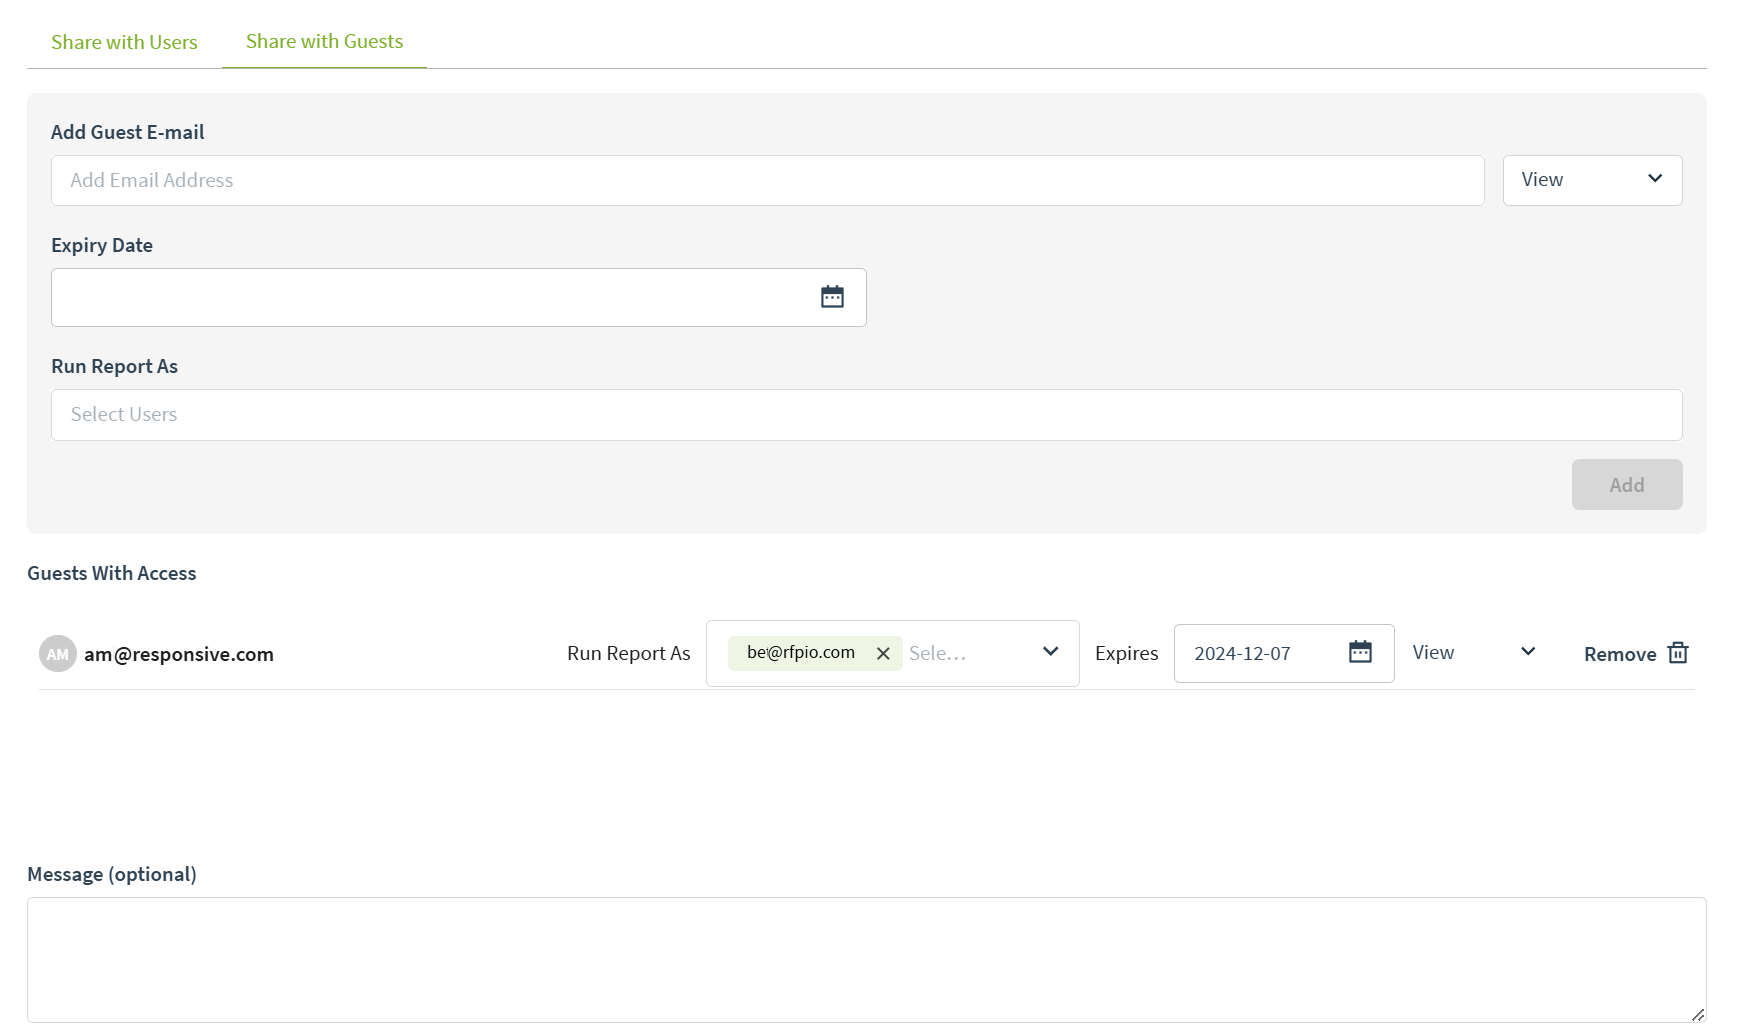Open the View permission dropdown beside guest email
The image size is (1759, 1035).
pos(1591,180)
